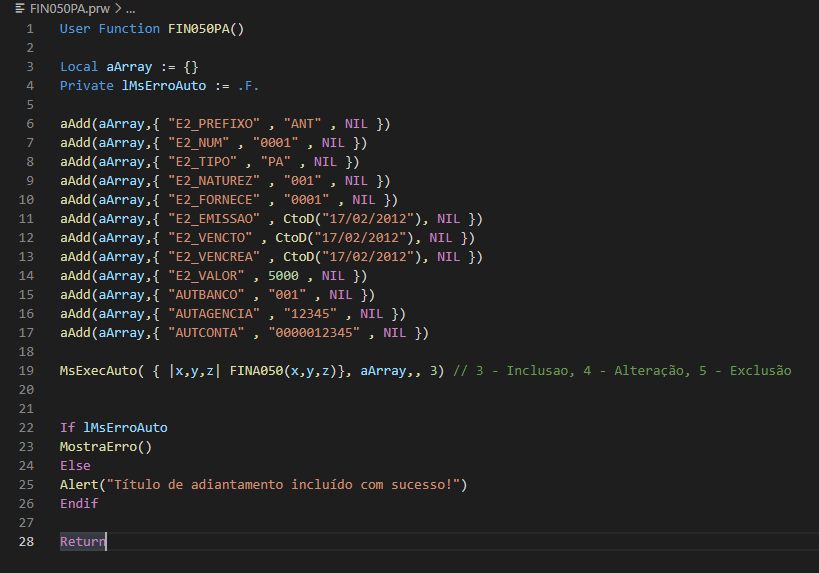Click the "E2_PREFIXO" string
Screen dimensions: 819x573
214,124
